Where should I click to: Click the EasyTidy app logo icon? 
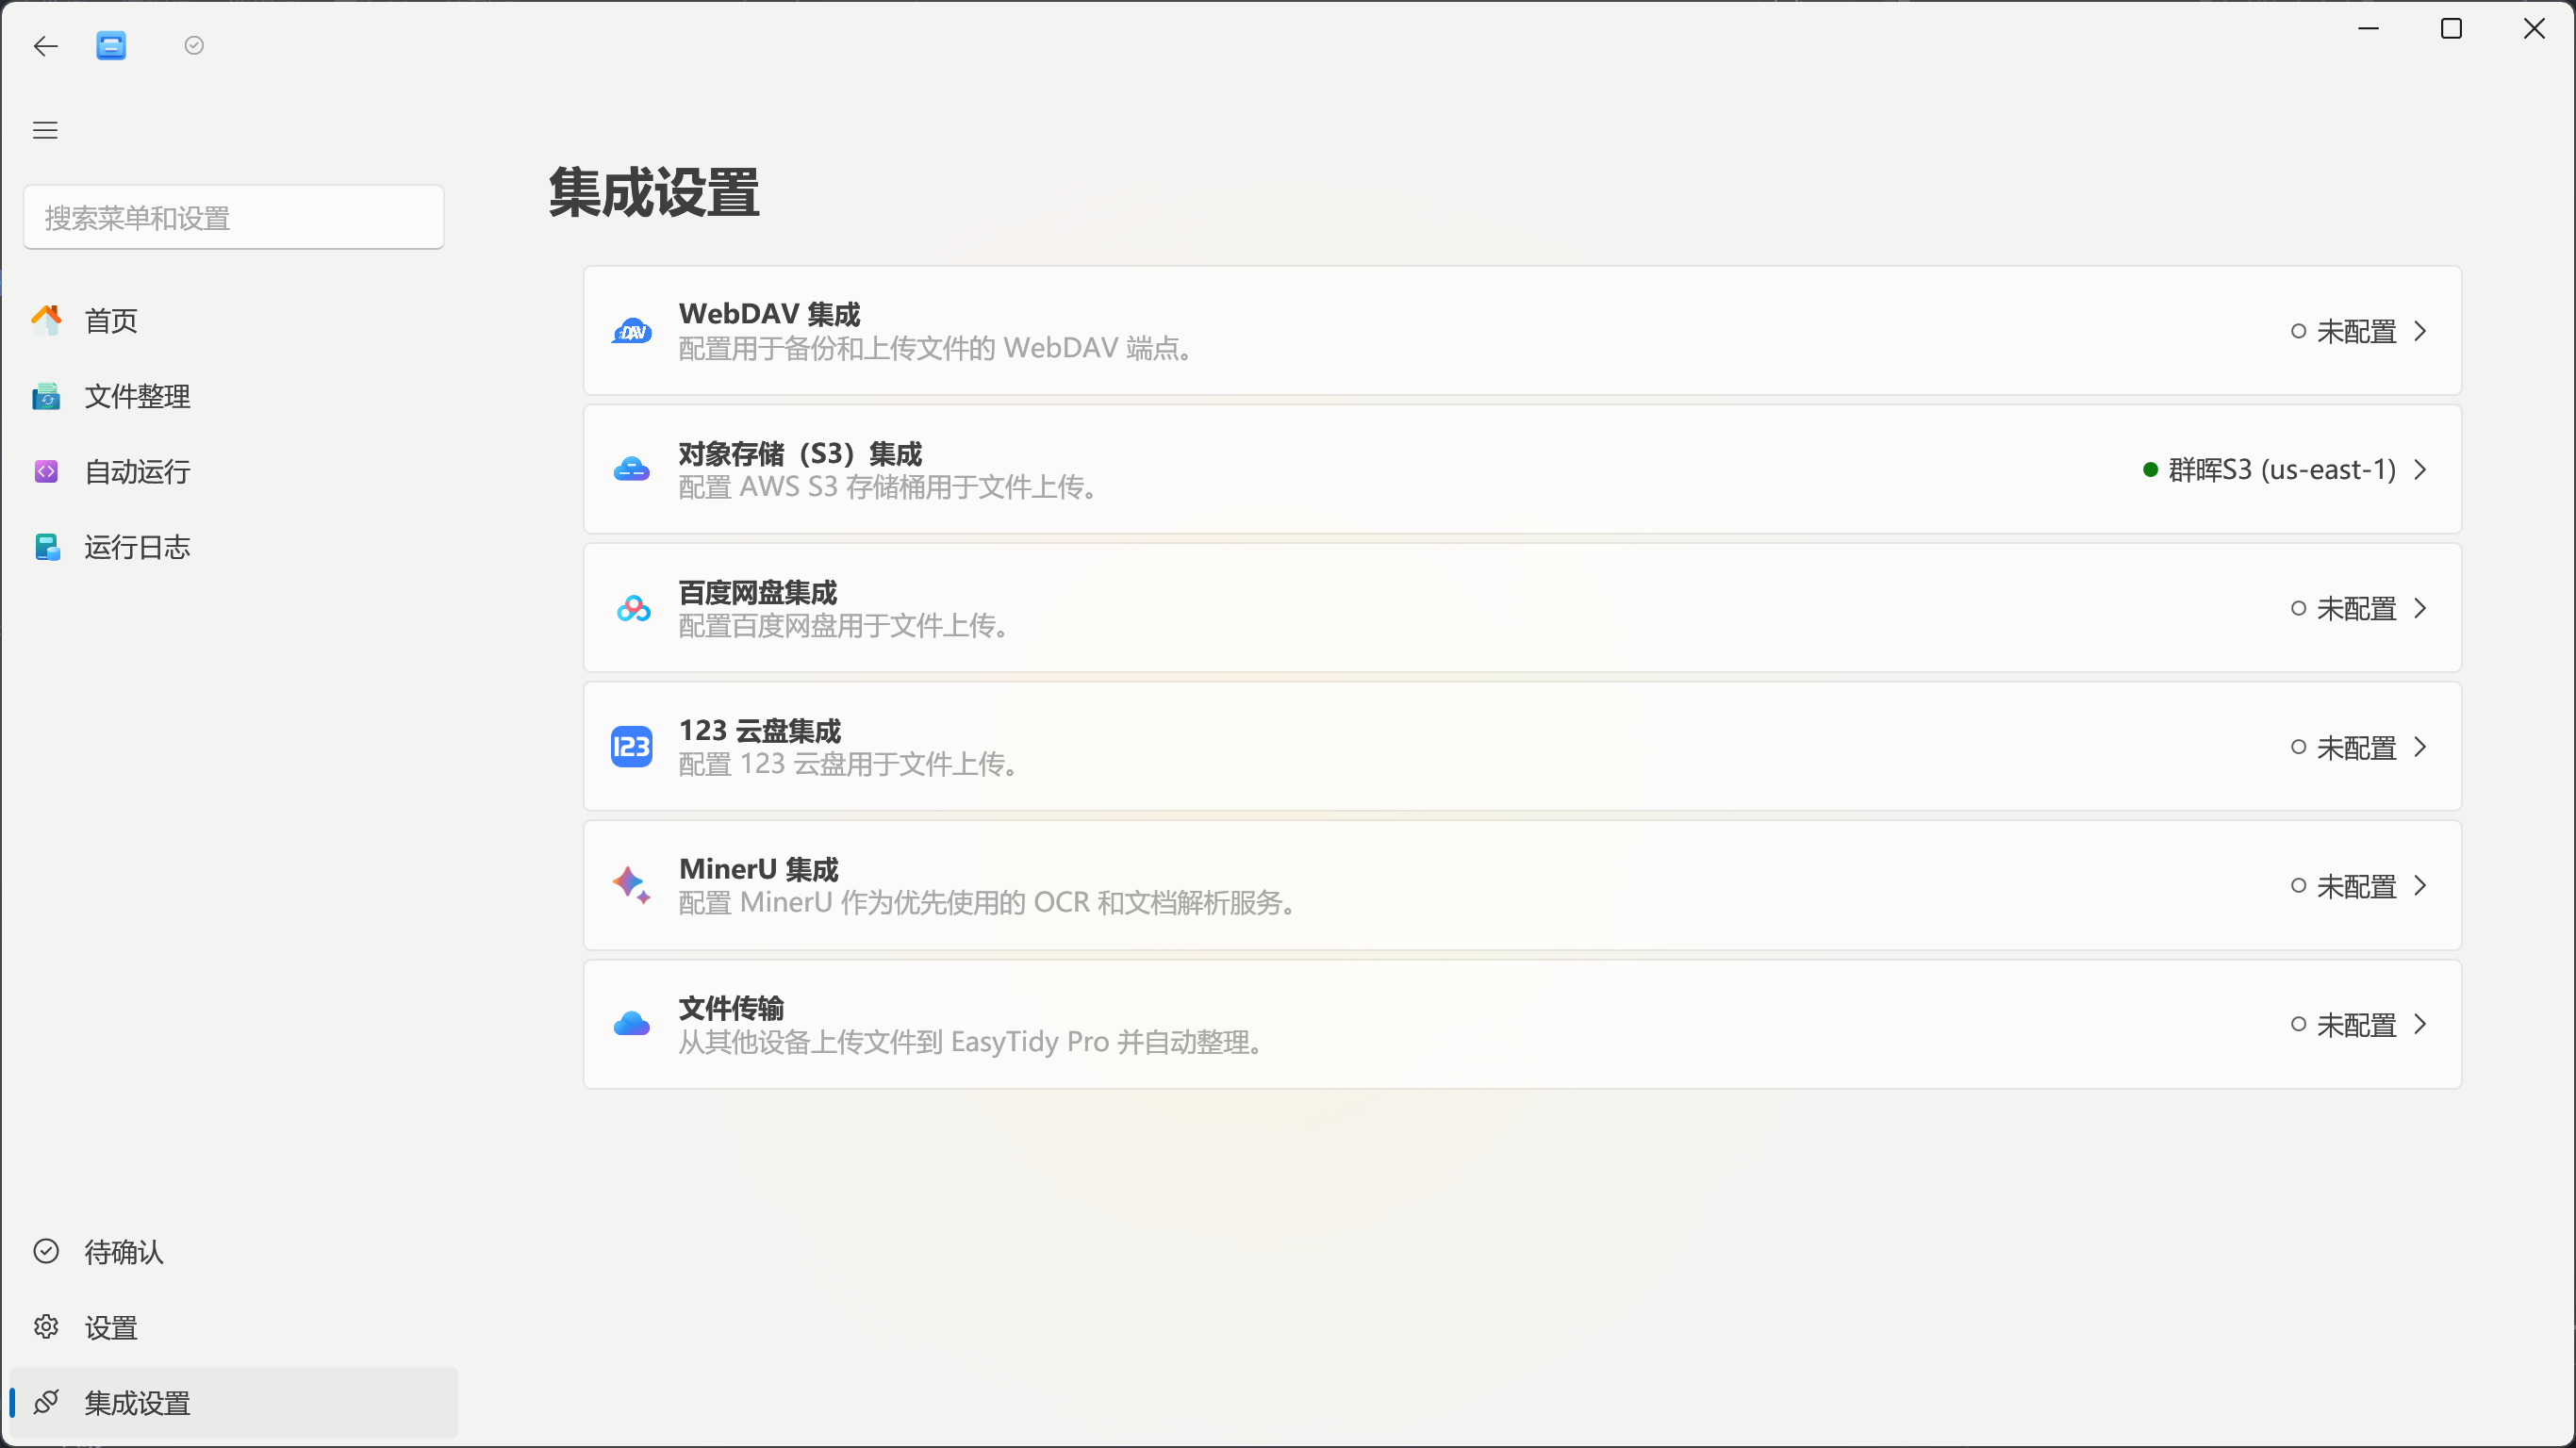point(111,46)
